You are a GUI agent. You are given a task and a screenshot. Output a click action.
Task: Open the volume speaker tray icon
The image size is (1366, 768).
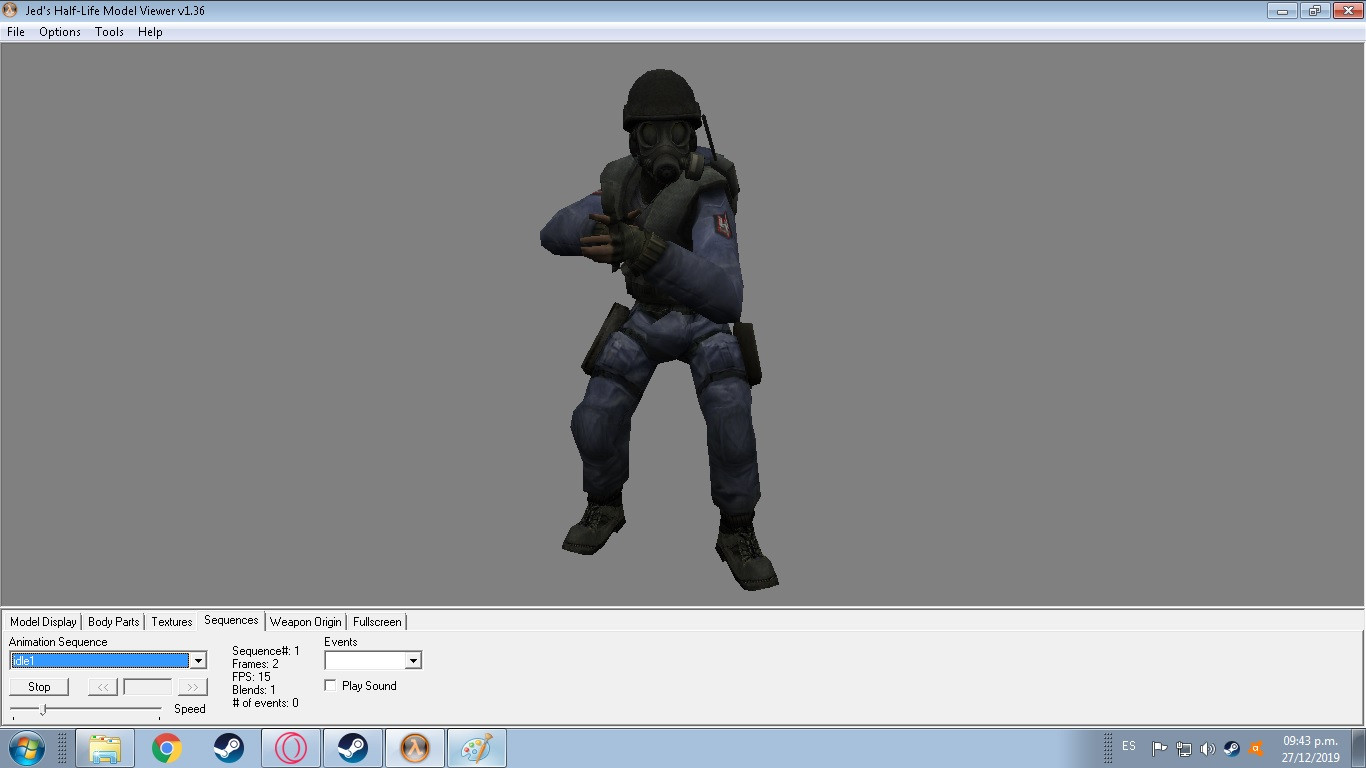1208,748
